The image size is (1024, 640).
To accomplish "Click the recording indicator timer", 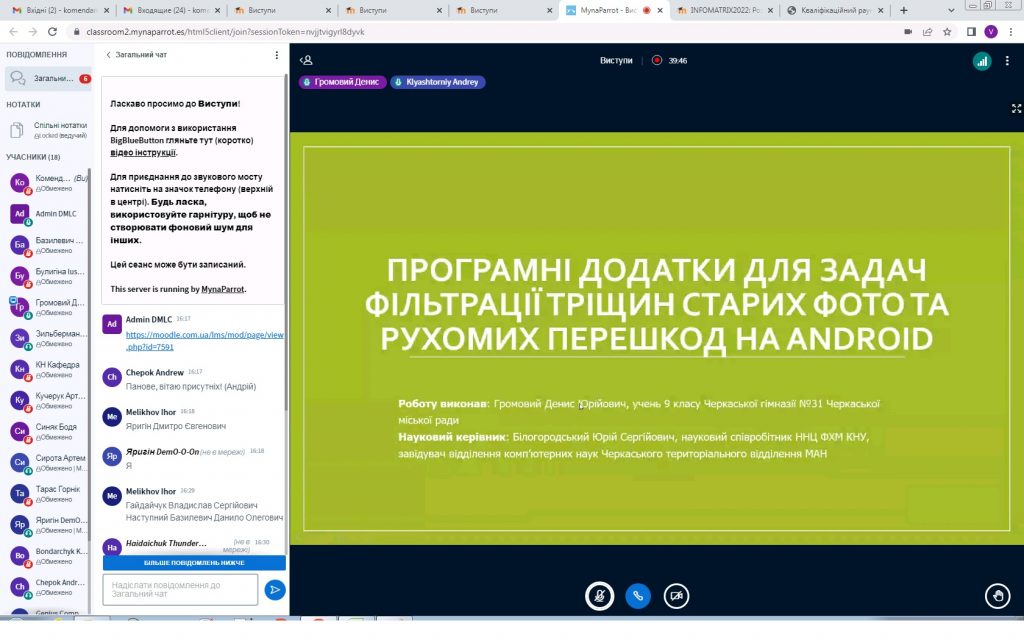I will (x=669, y=60).
